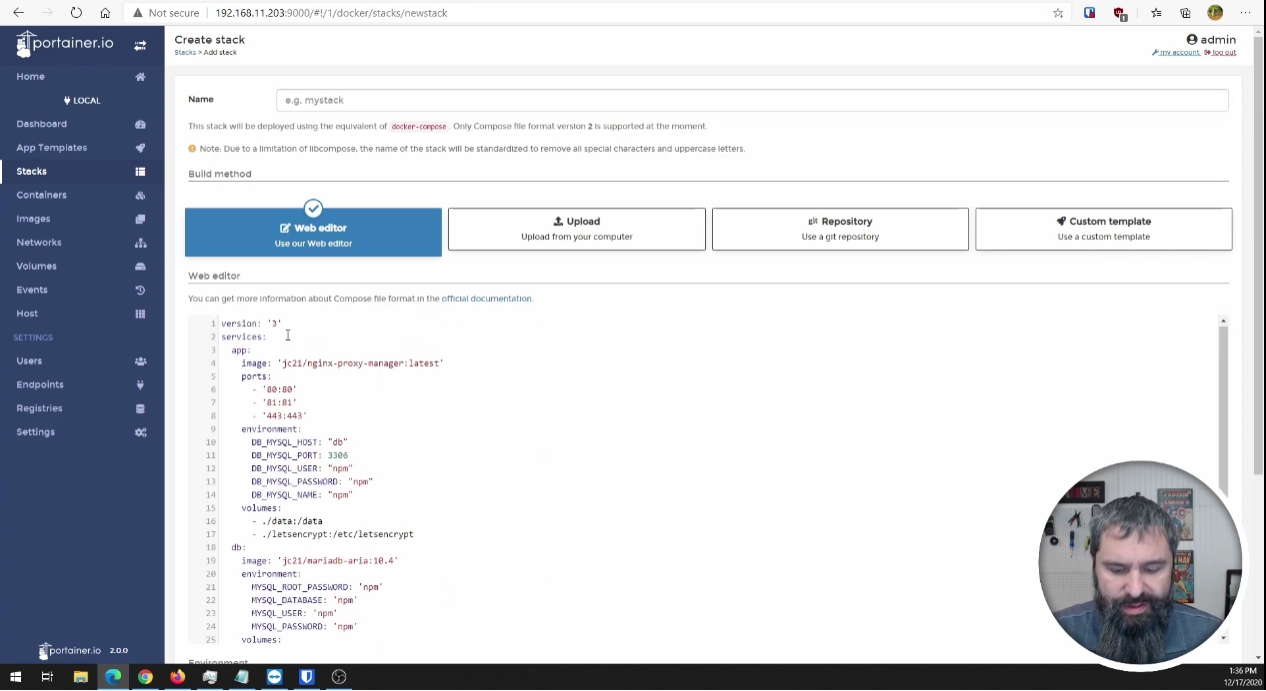The height and width of the screenshot is (691, 1266).
Task: Click browser refresh icon
Action: coord(76,13)
